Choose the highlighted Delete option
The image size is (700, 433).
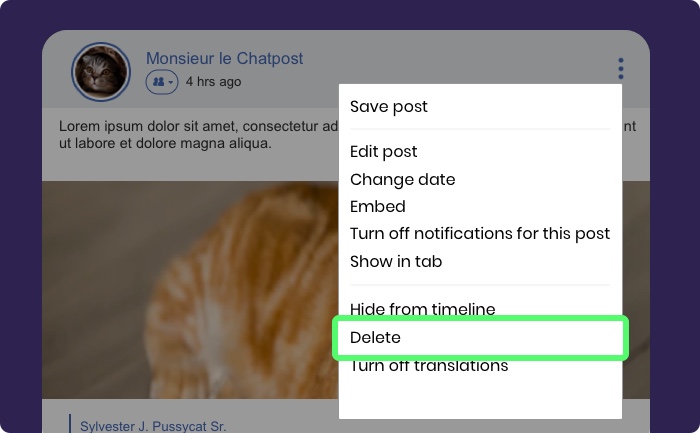coord(480,338)
